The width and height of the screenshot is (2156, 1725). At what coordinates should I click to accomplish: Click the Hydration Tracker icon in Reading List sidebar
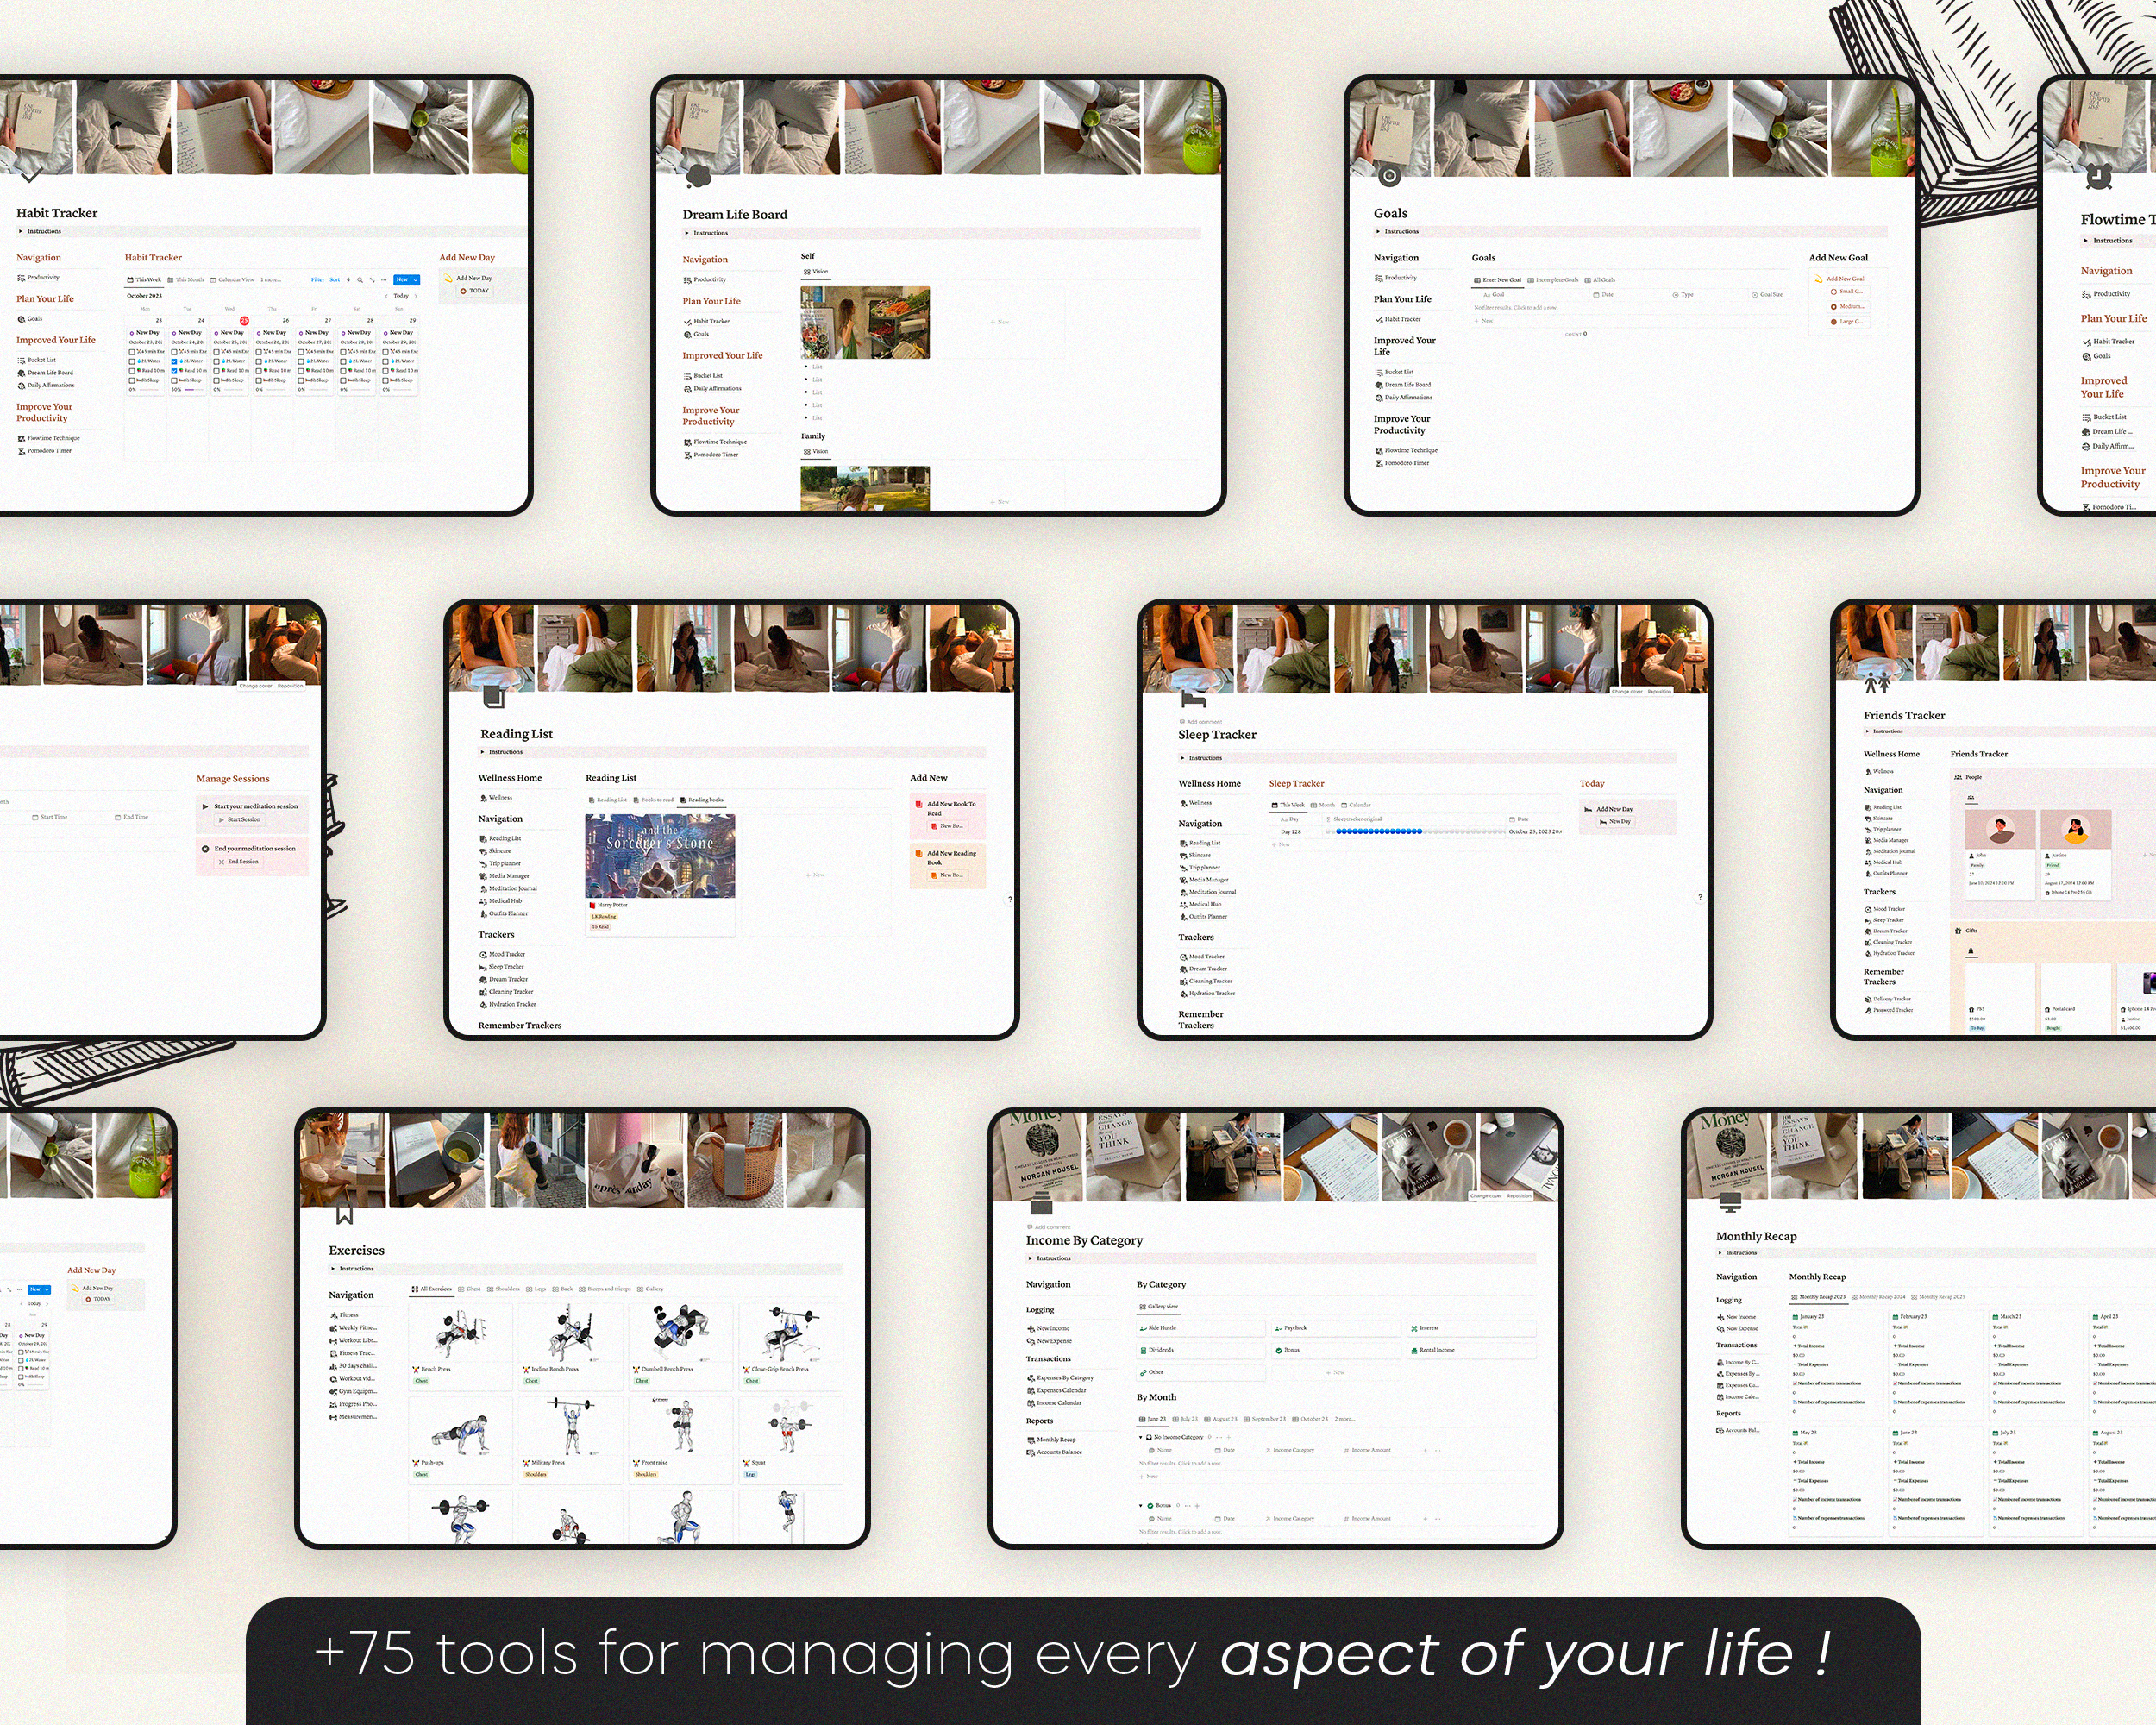click(483, 1004)
